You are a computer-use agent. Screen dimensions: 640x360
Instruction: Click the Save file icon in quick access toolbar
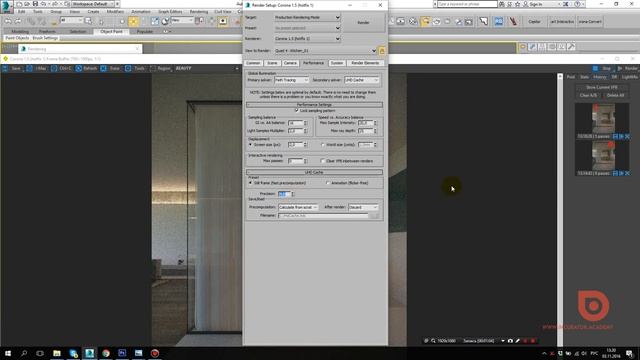click(36, 4)
